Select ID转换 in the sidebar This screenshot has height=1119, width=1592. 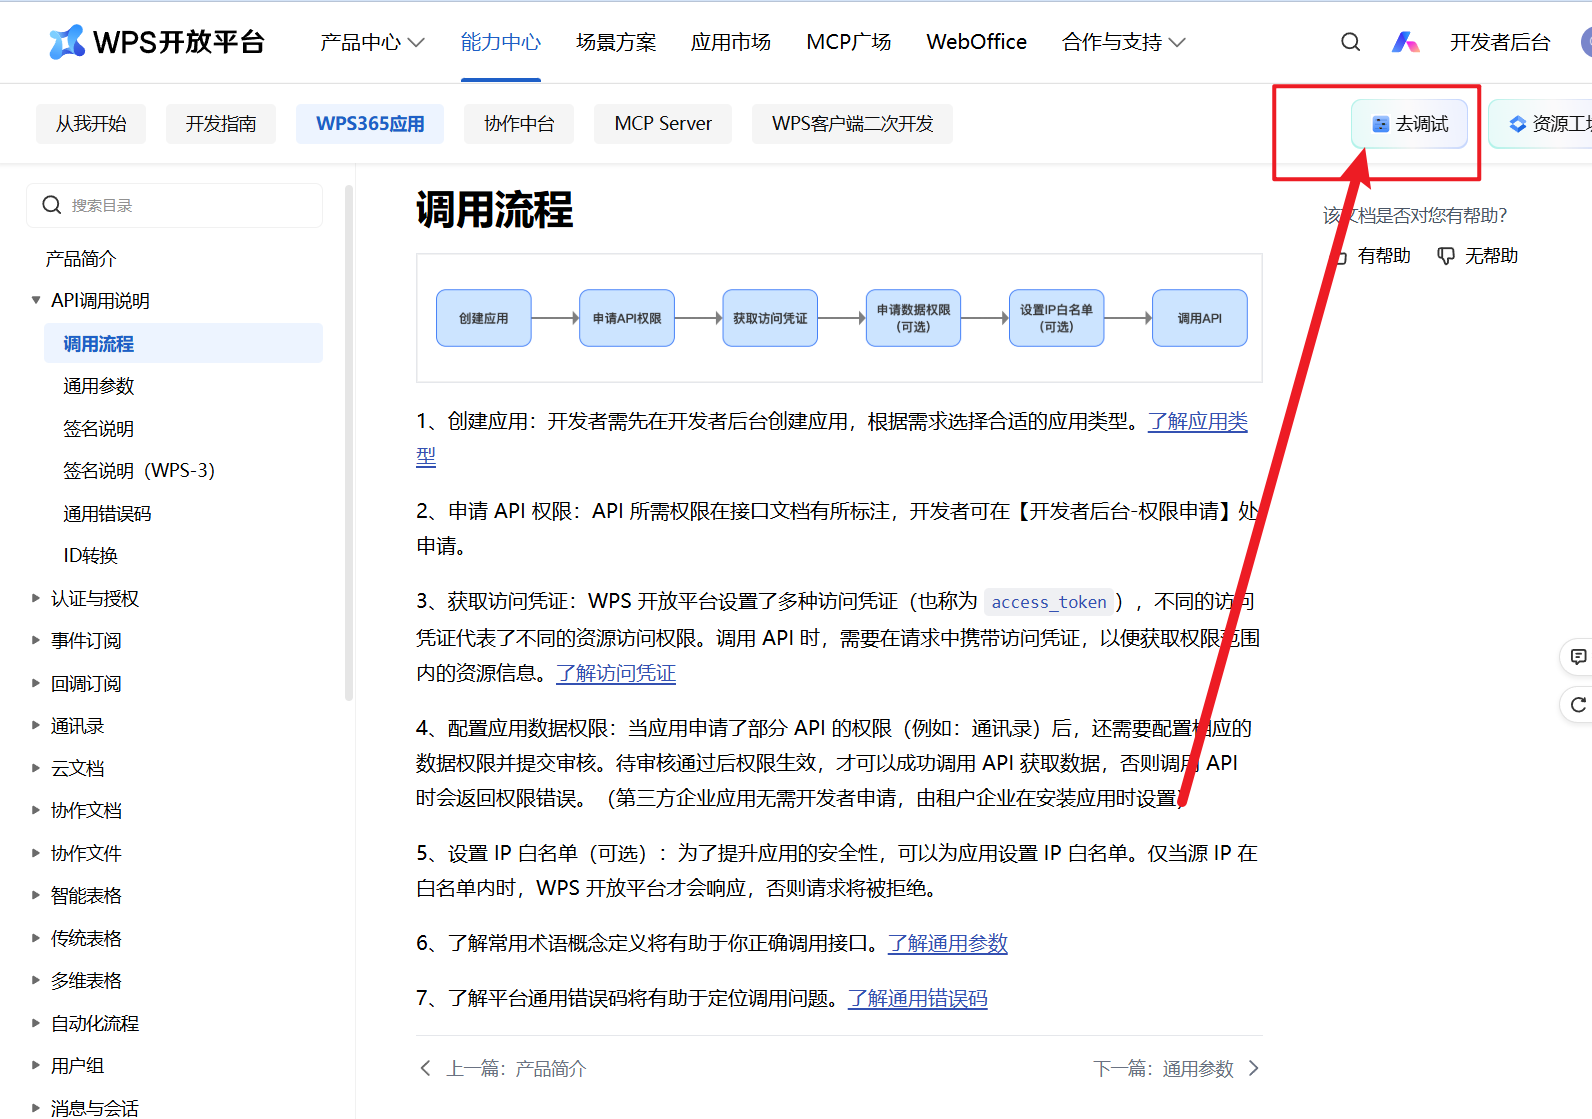tap(91, 556)
